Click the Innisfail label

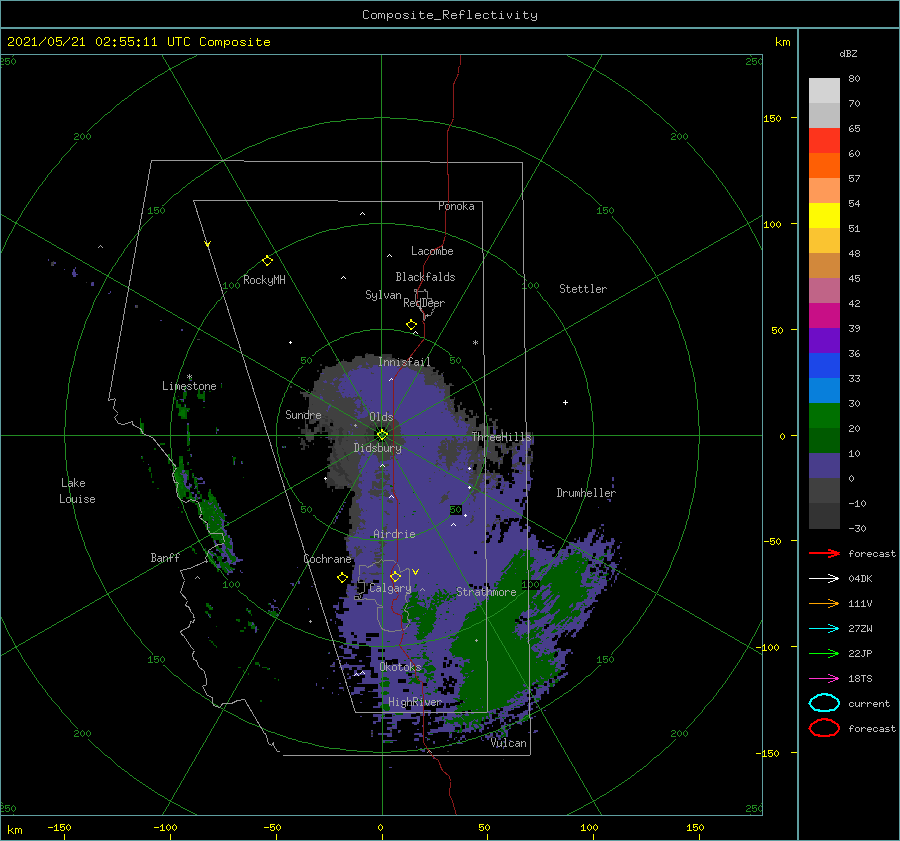tap(404, 362)
